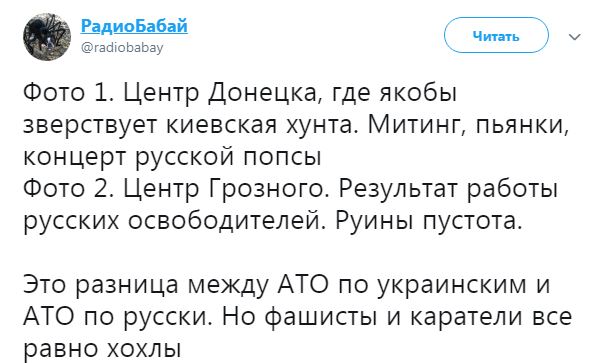
Task: Click the word 'зверствует' in the tweet
Action: point(90,125)
